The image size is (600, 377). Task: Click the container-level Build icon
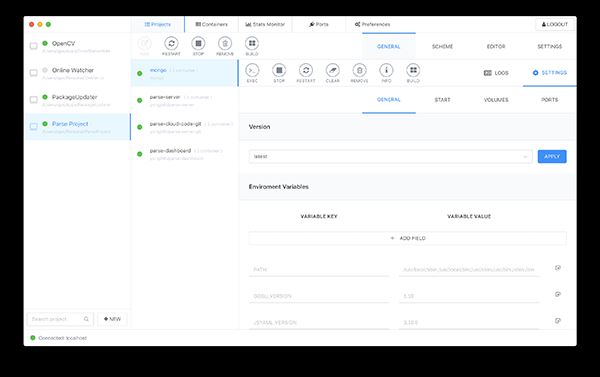click(413, 70)
